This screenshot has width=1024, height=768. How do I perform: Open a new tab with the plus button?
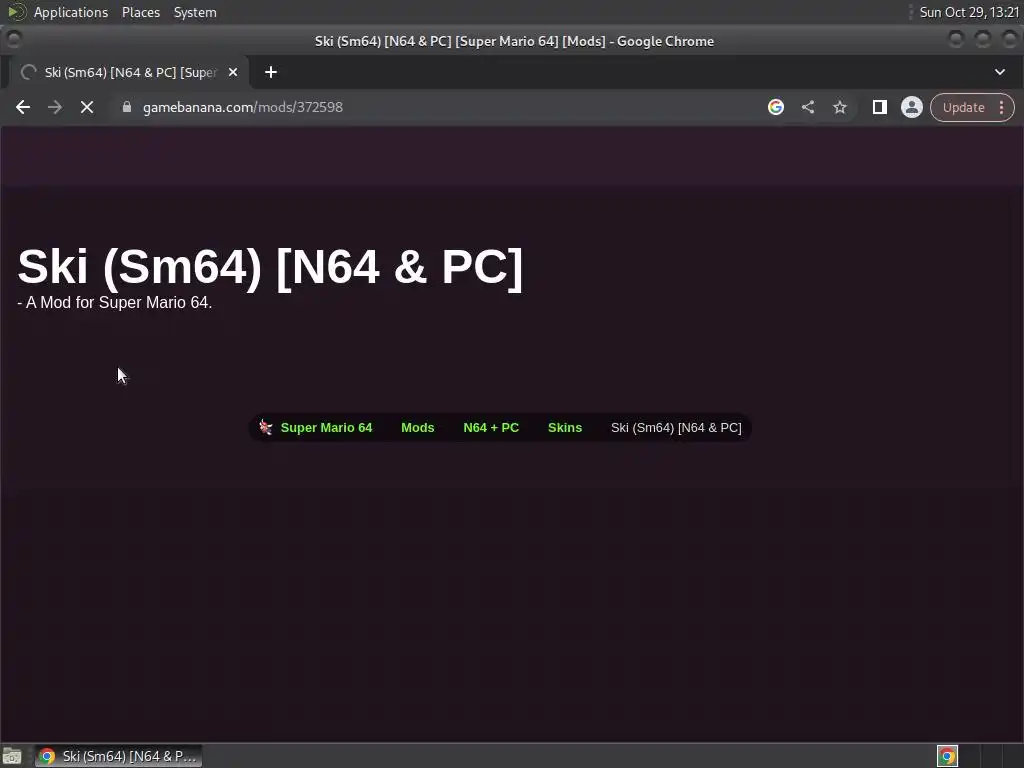[271, 72]
